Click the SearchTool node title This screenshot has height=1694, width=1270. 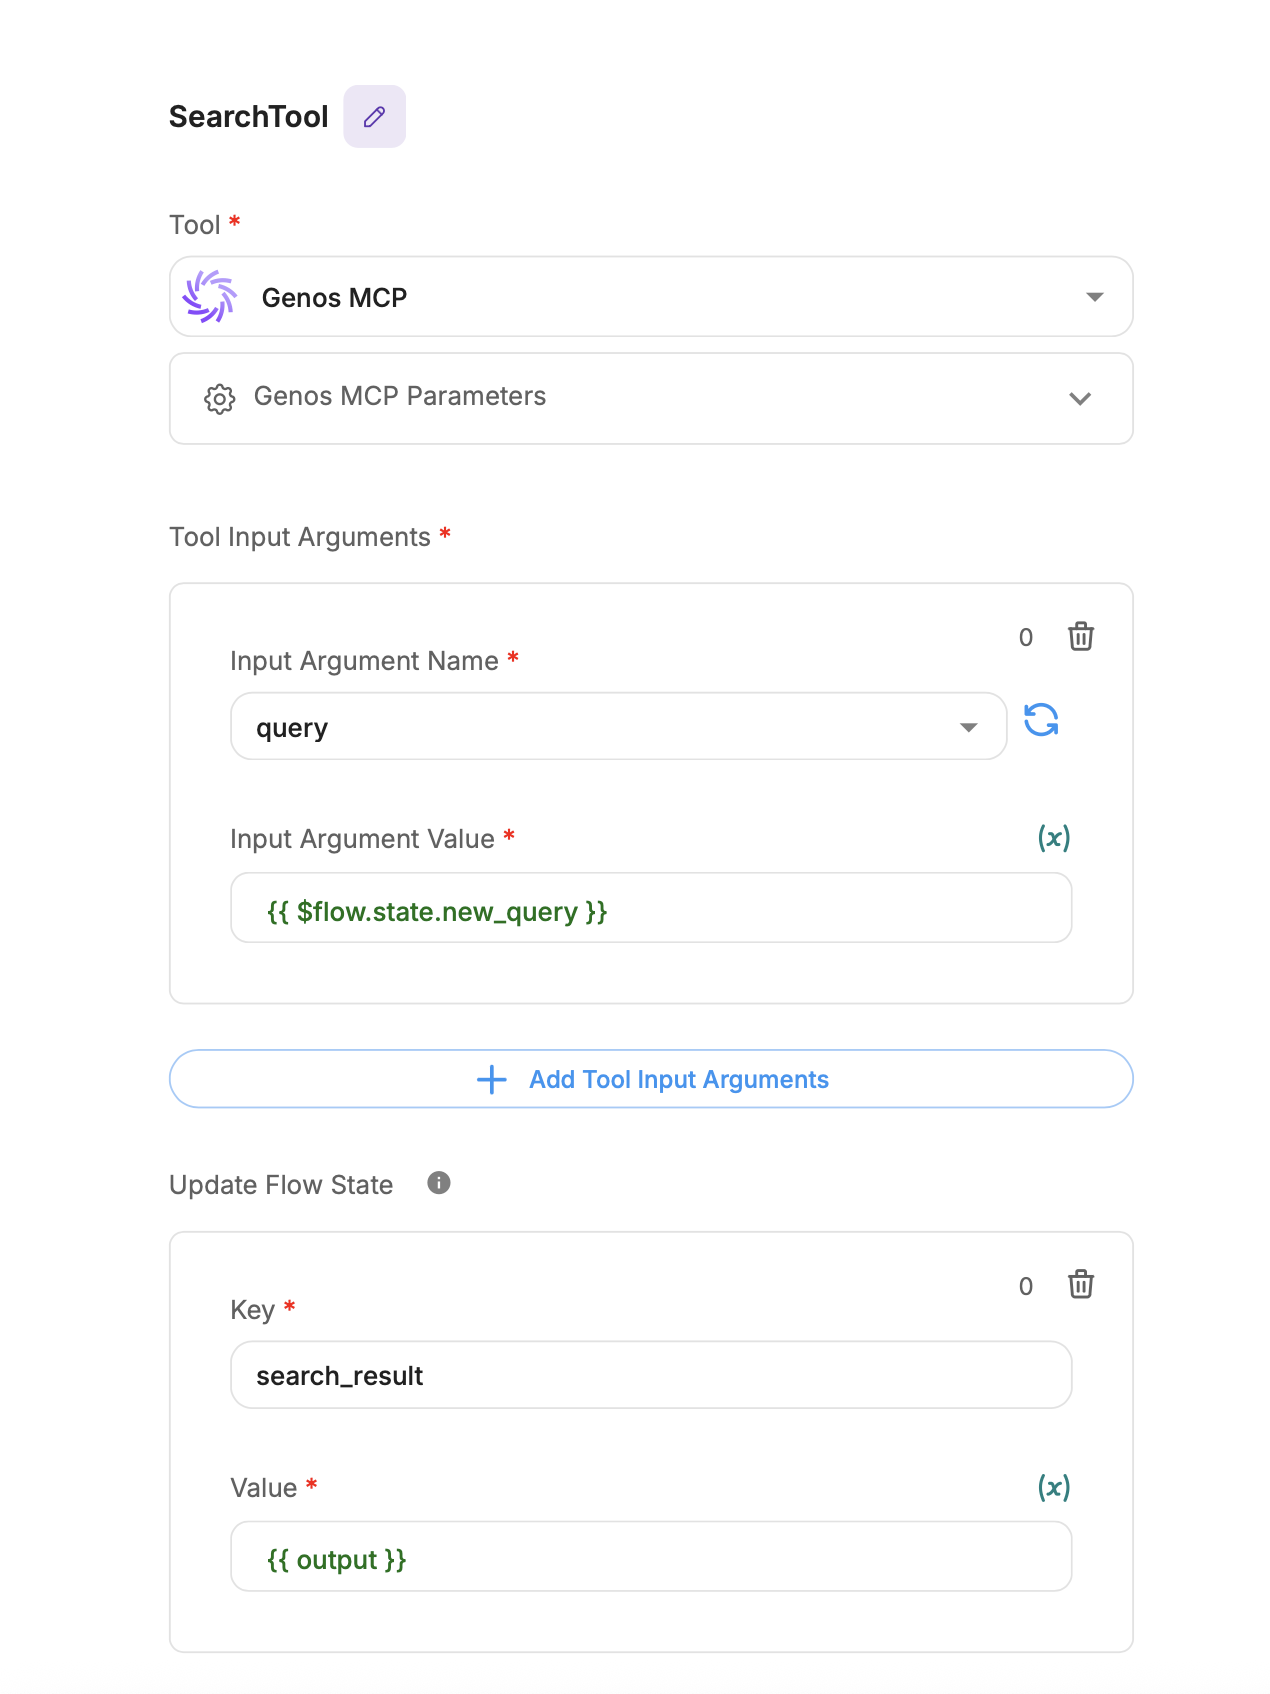pos(248,117)
